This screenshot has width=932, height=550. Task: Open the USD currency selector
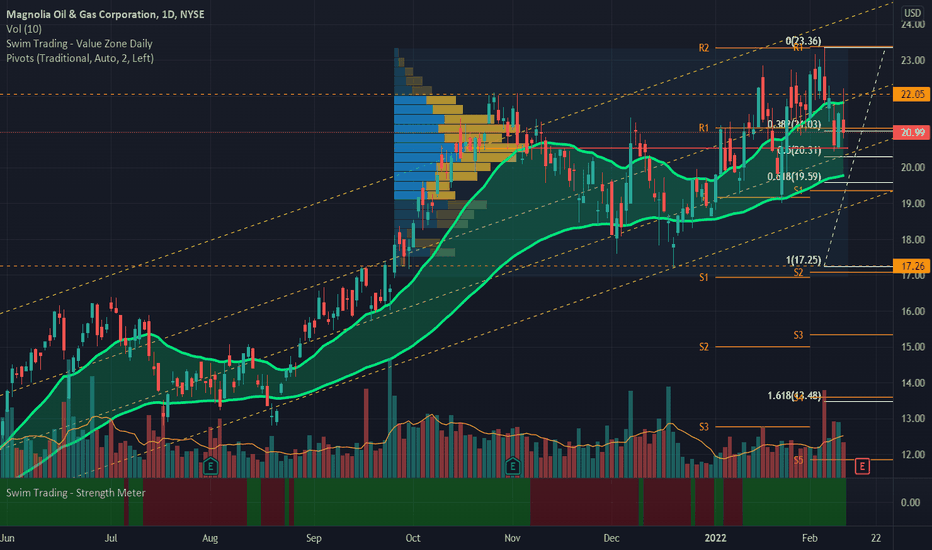(x=912, y=12)
